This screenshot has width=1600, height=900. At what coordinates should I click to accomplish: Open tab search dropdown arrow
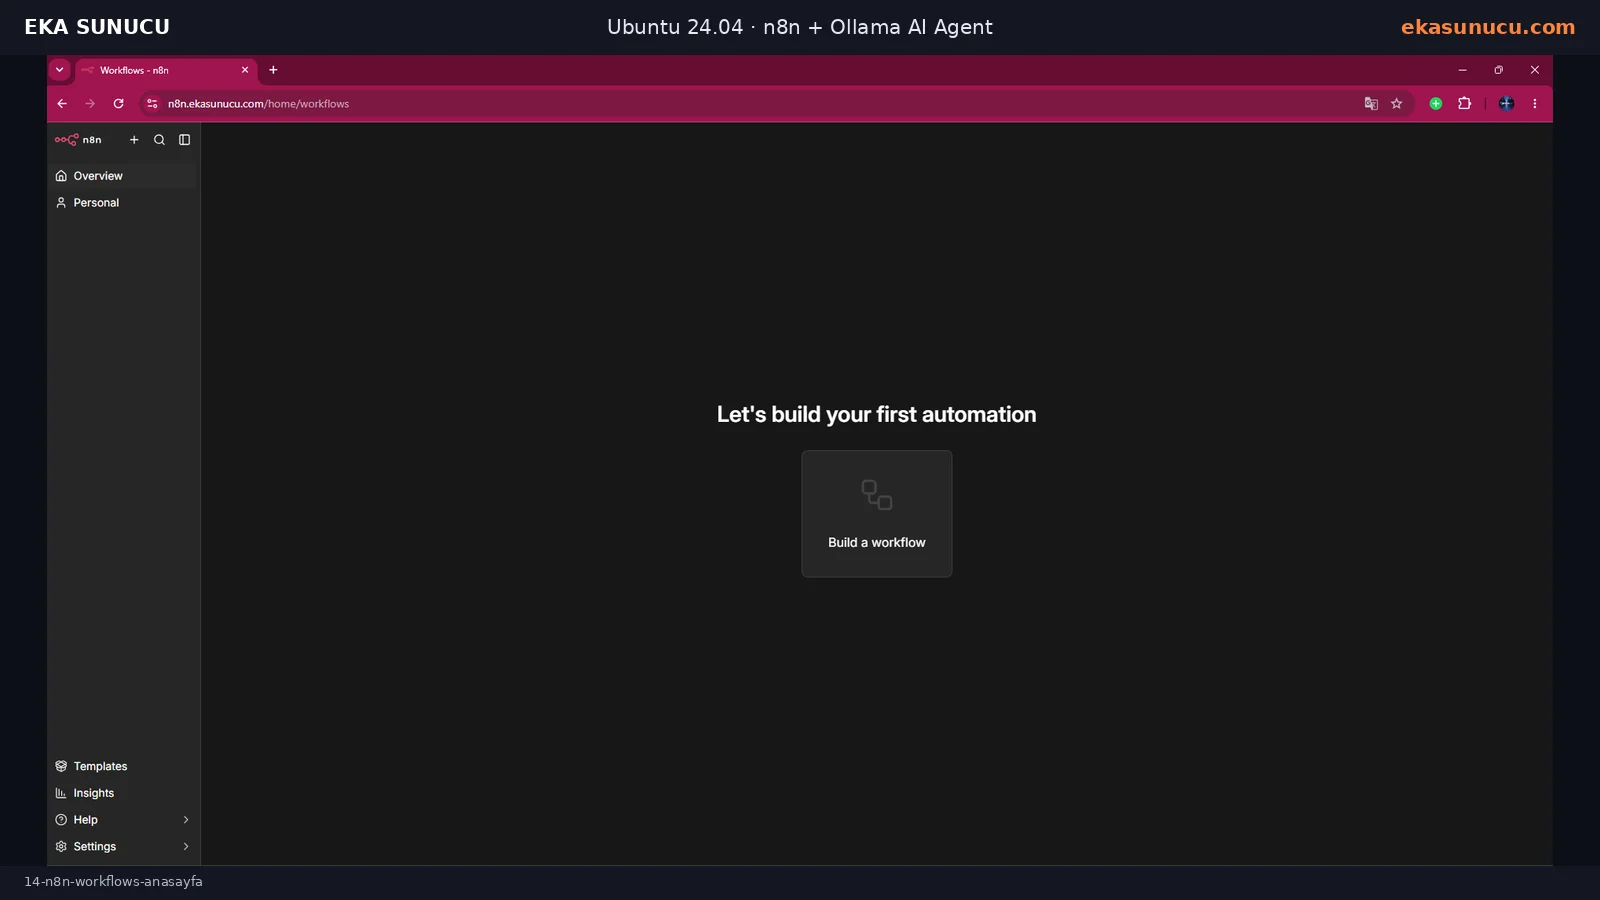60,70
